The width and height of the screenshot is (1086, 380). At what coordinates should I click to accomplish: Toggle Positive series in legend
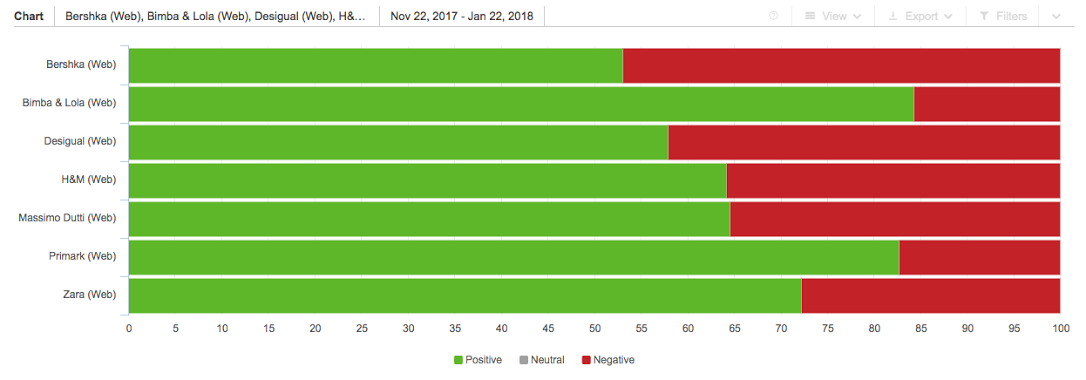click(478, 360)
